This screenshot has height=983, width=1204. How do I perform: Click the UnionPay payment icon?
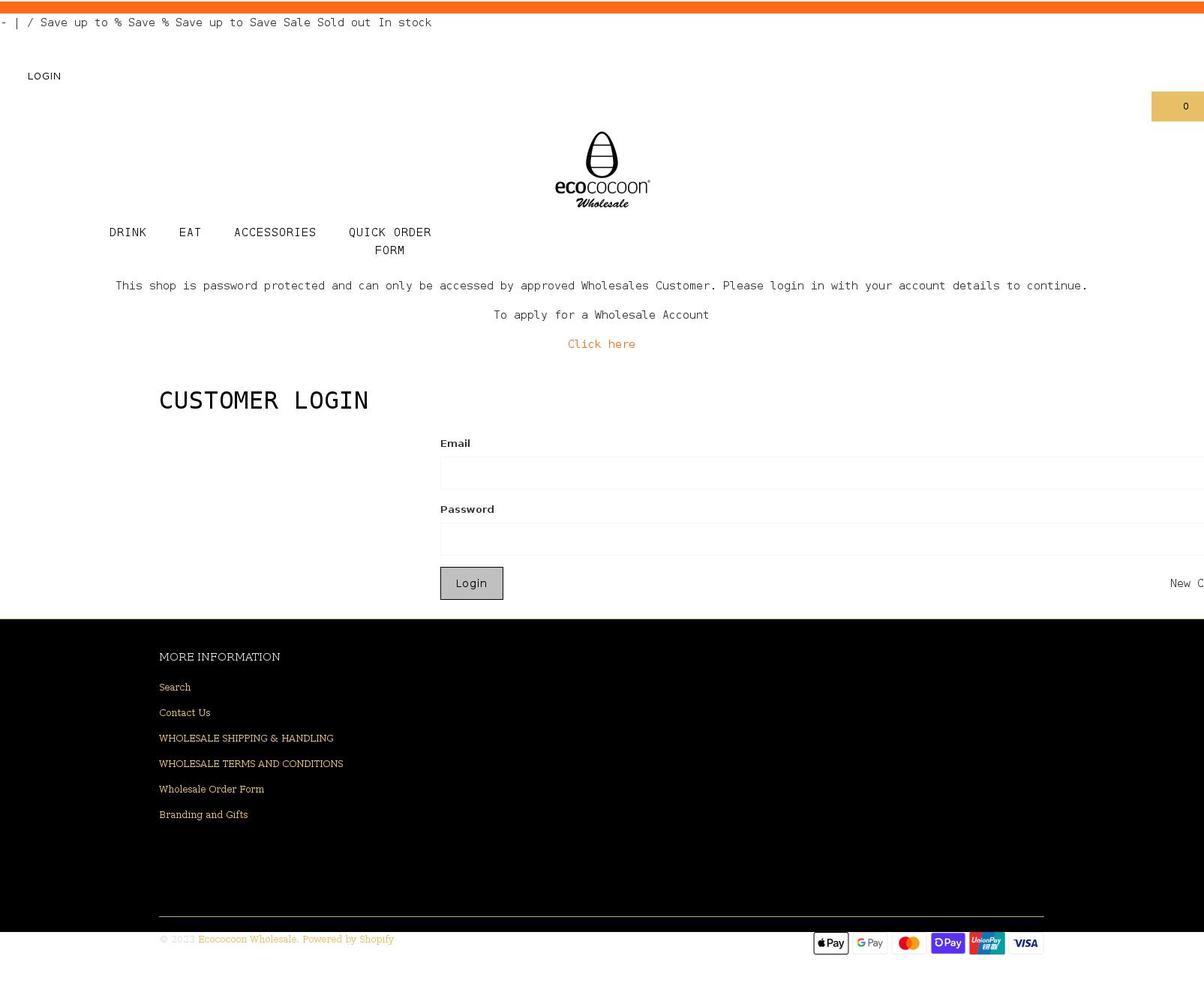coord(987,943)
